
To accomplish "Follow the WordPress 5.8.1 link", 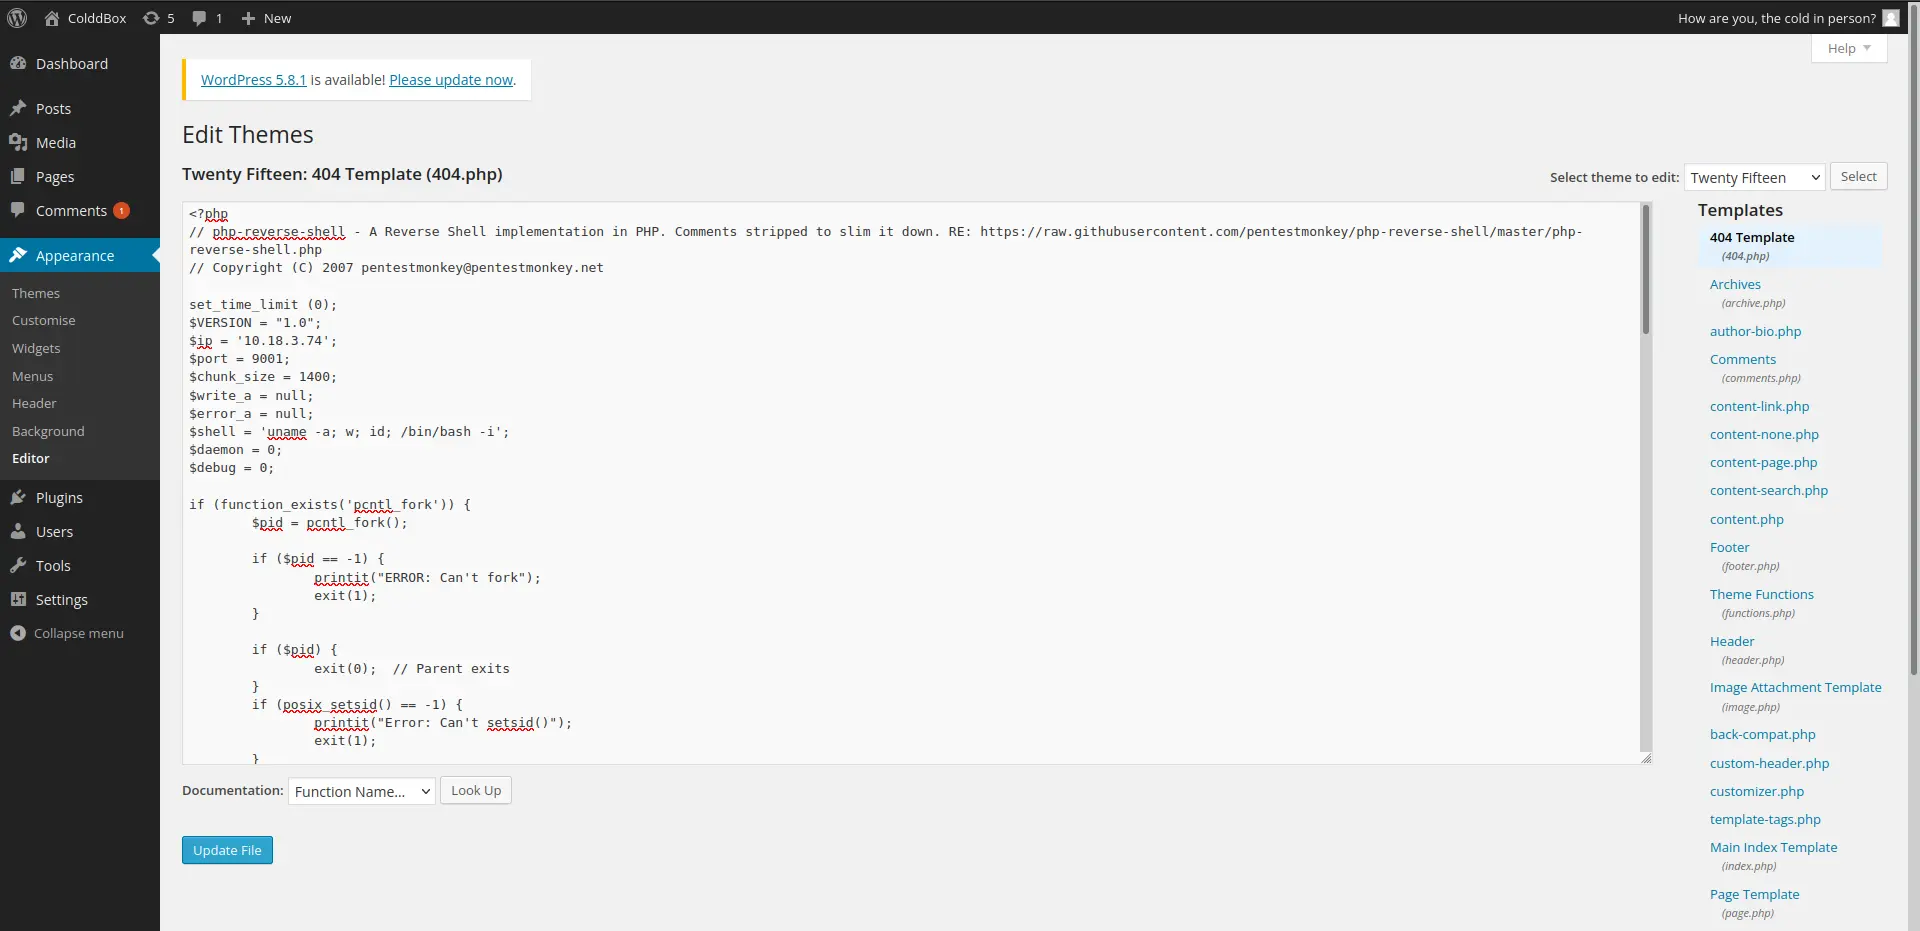I will (x=253, y=80).
